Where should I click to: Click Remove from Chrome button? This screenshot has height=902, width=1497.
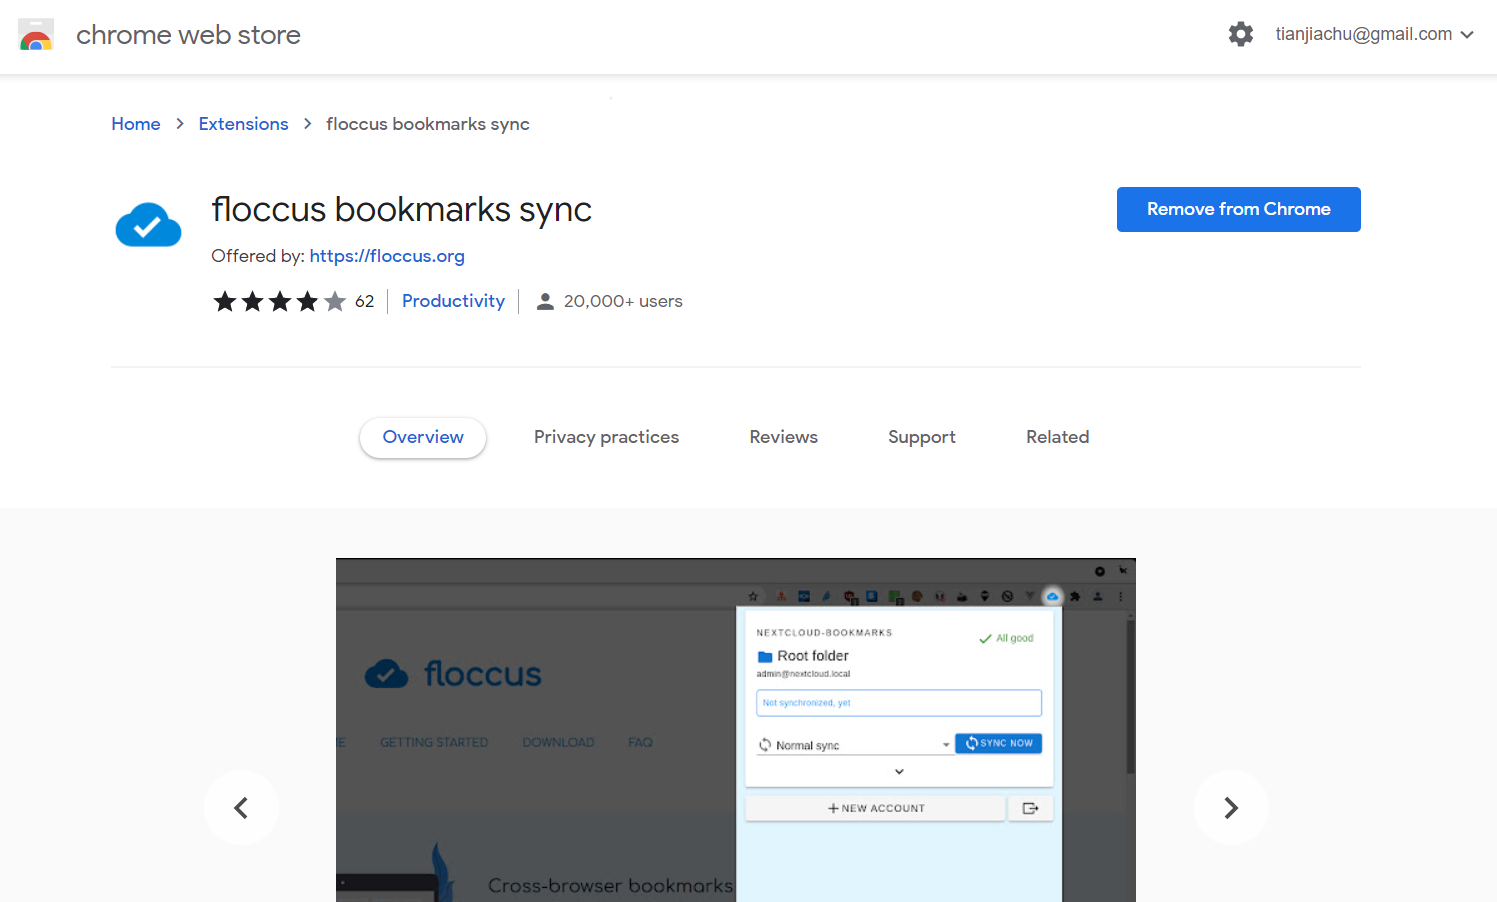click(1238, 209)
